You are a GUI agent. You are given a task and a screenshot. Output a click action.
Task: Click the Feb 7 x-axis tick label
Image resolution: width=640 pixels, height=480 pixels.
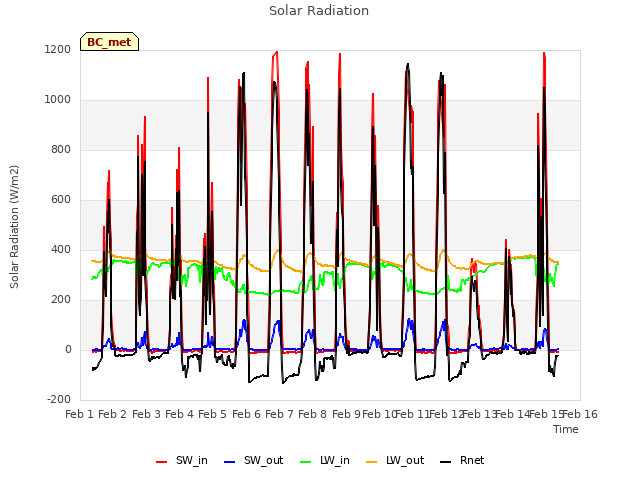(279, 414)
